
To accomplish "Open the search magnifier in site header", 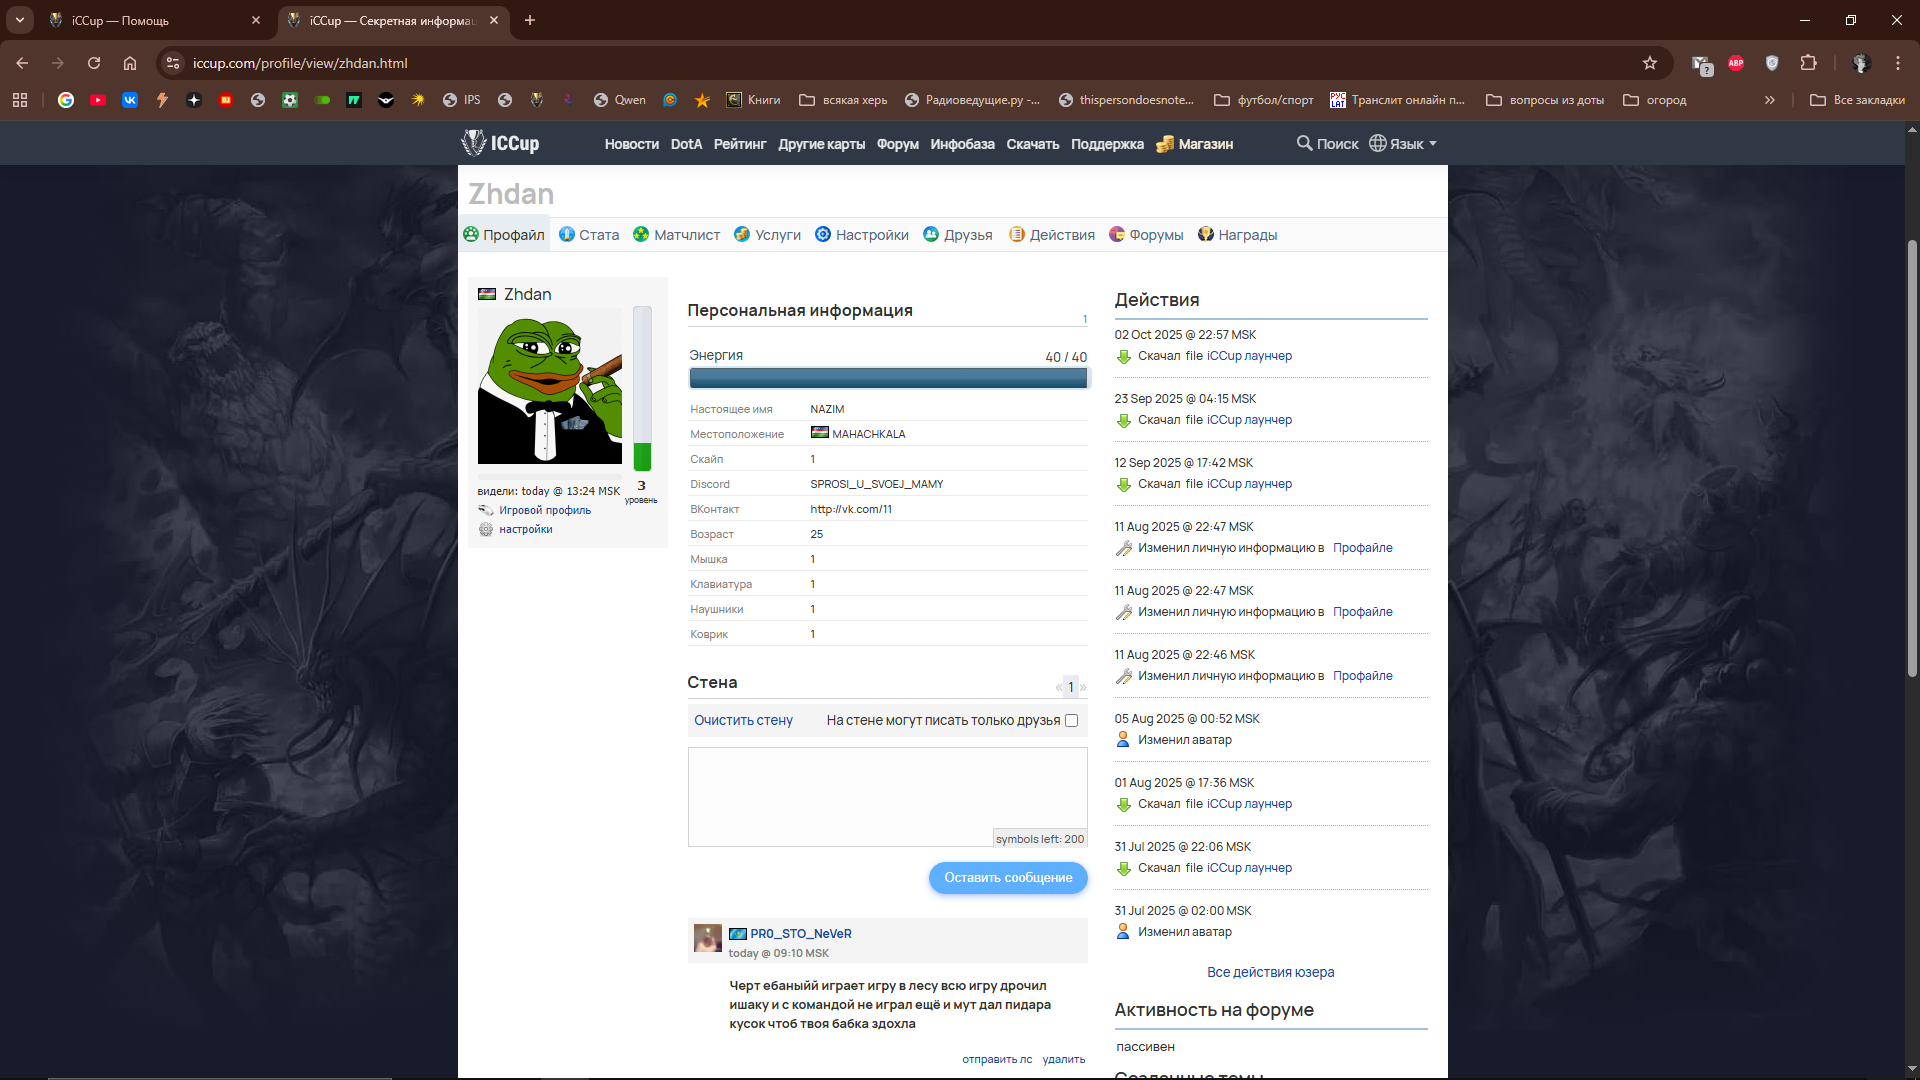I will tap(1304, 143).
